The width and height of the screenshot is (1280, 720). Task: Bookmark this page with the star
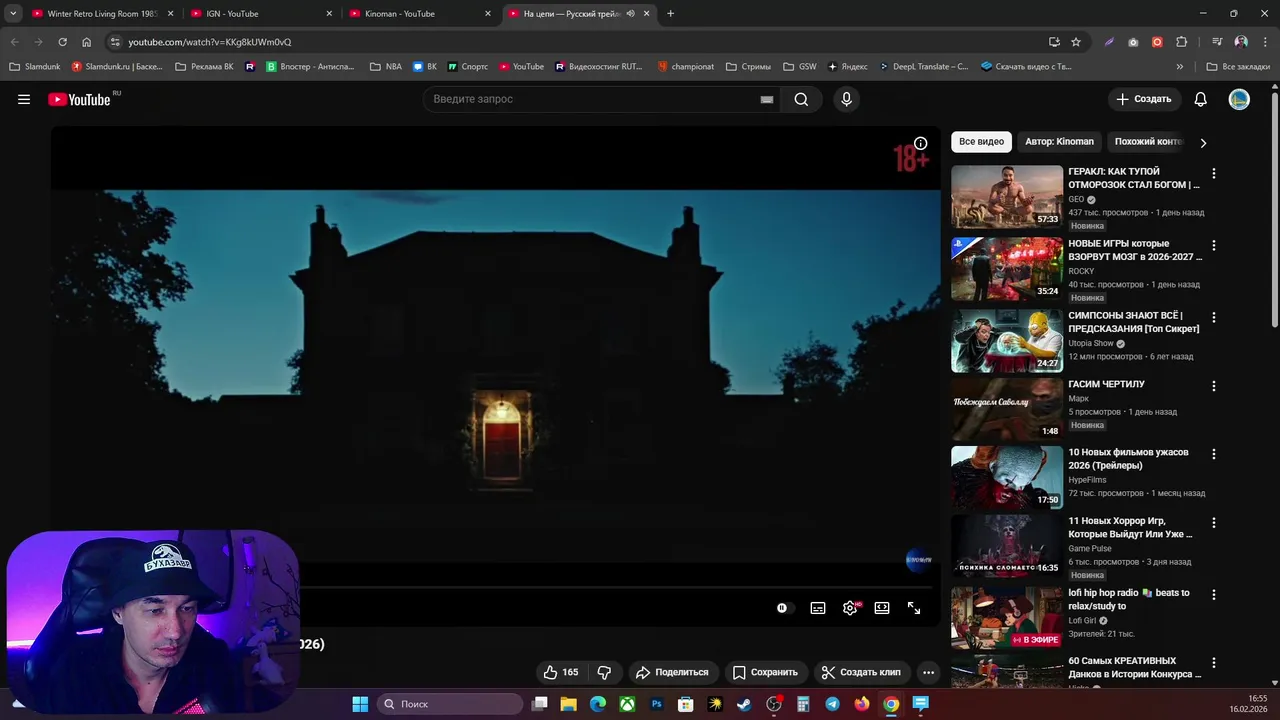1076,42
